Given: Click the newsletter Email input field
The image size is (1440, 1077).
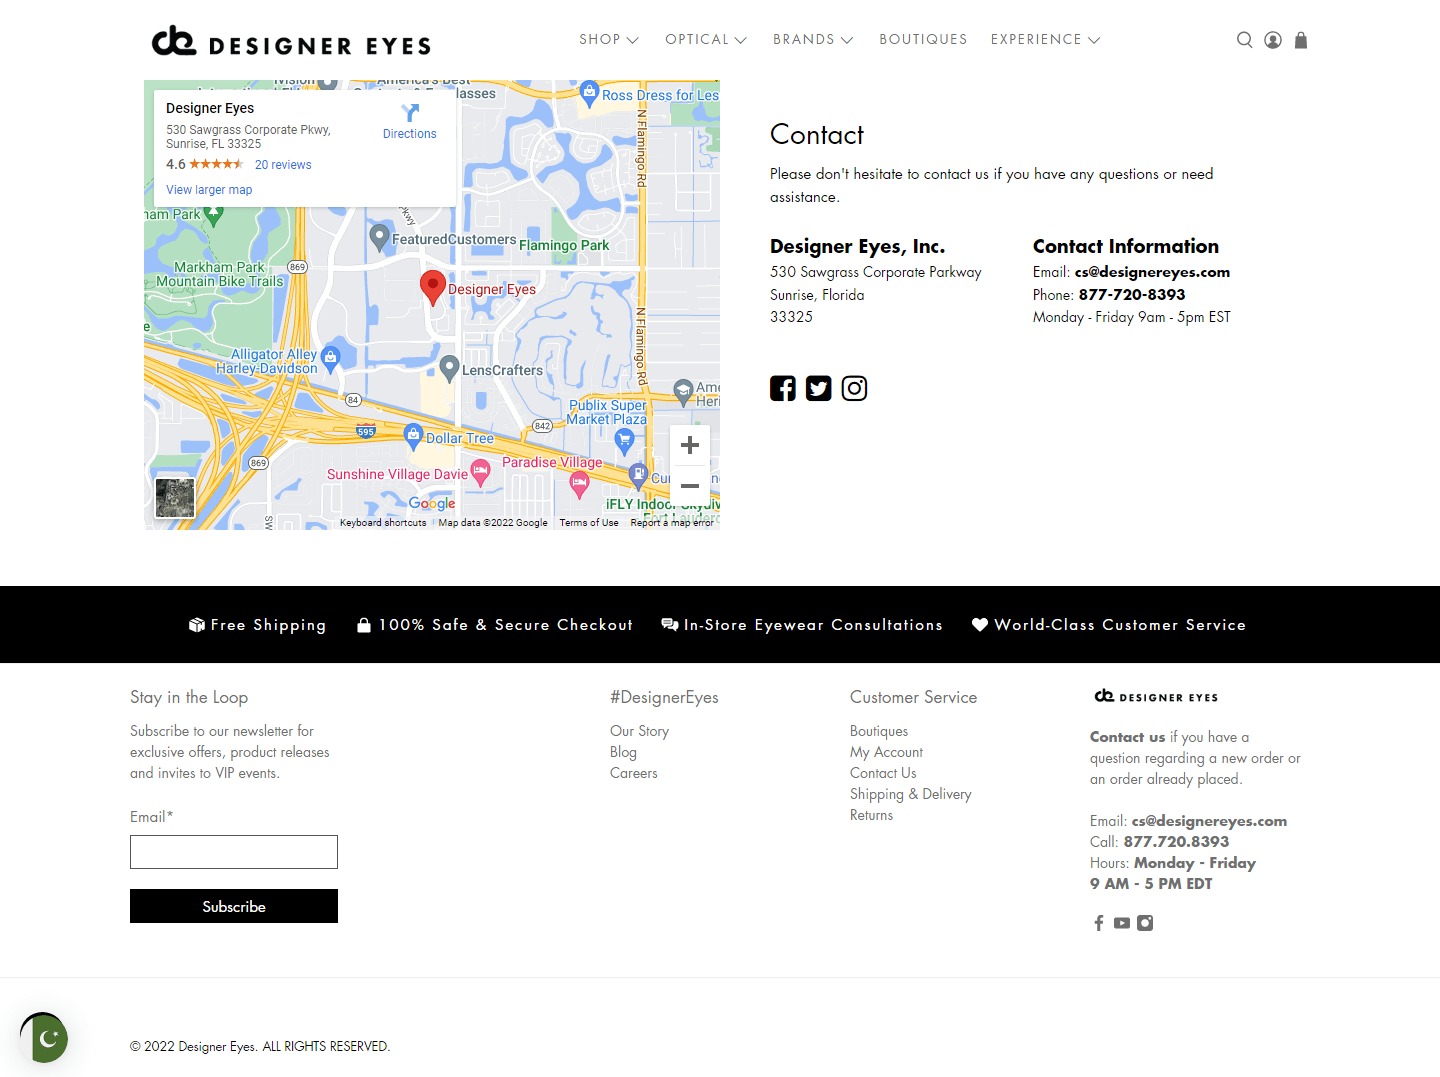Looking at the screenshot, I should 234,852.
